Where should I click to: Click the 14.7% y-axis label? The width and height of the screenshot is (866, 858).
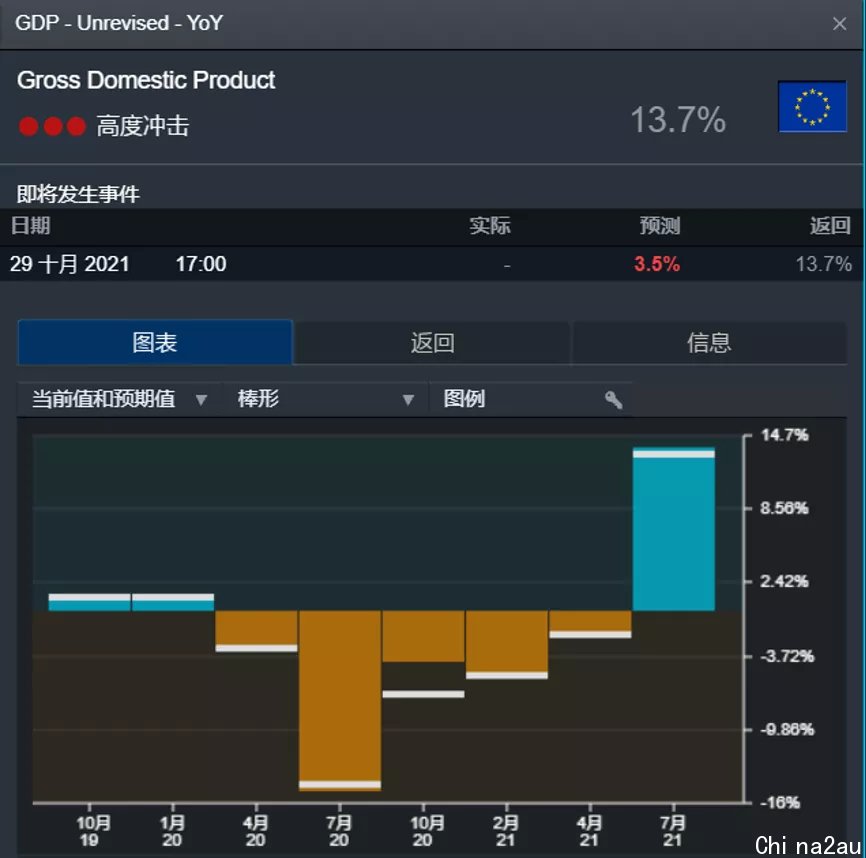tap(785, 435)
